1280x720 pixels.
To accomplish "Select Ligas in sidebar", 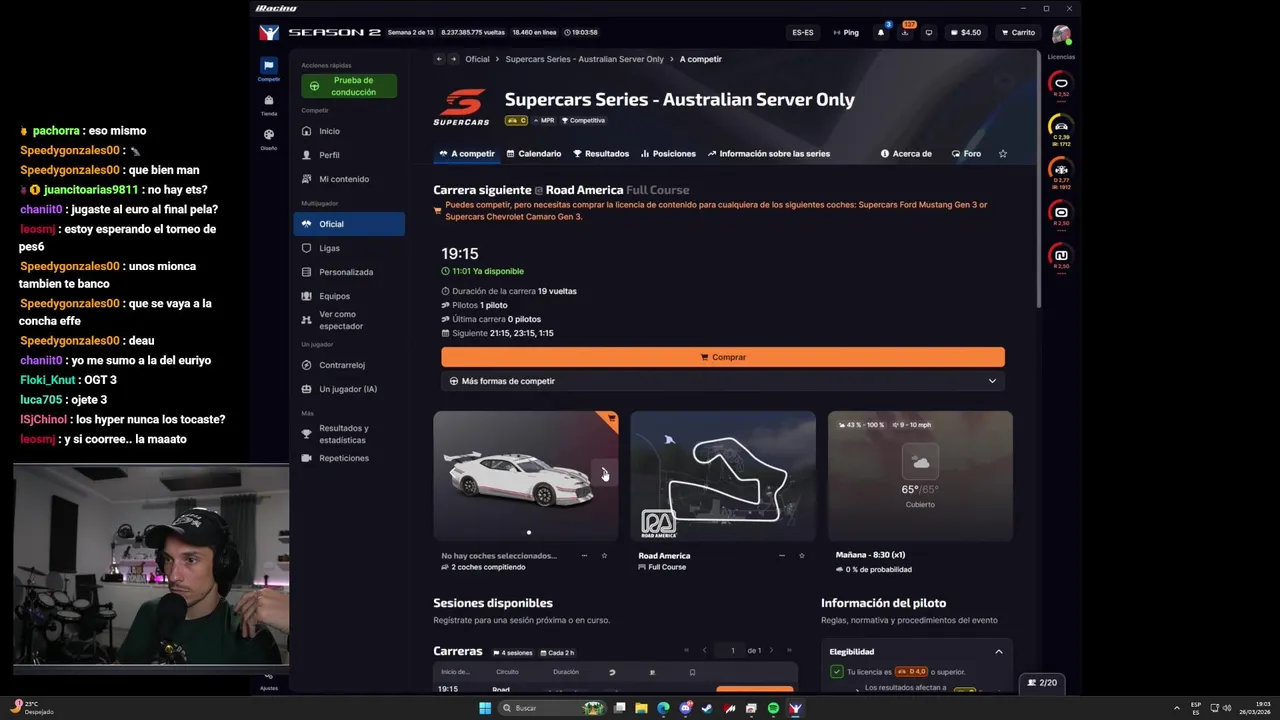I will click(x=349, y=248).
